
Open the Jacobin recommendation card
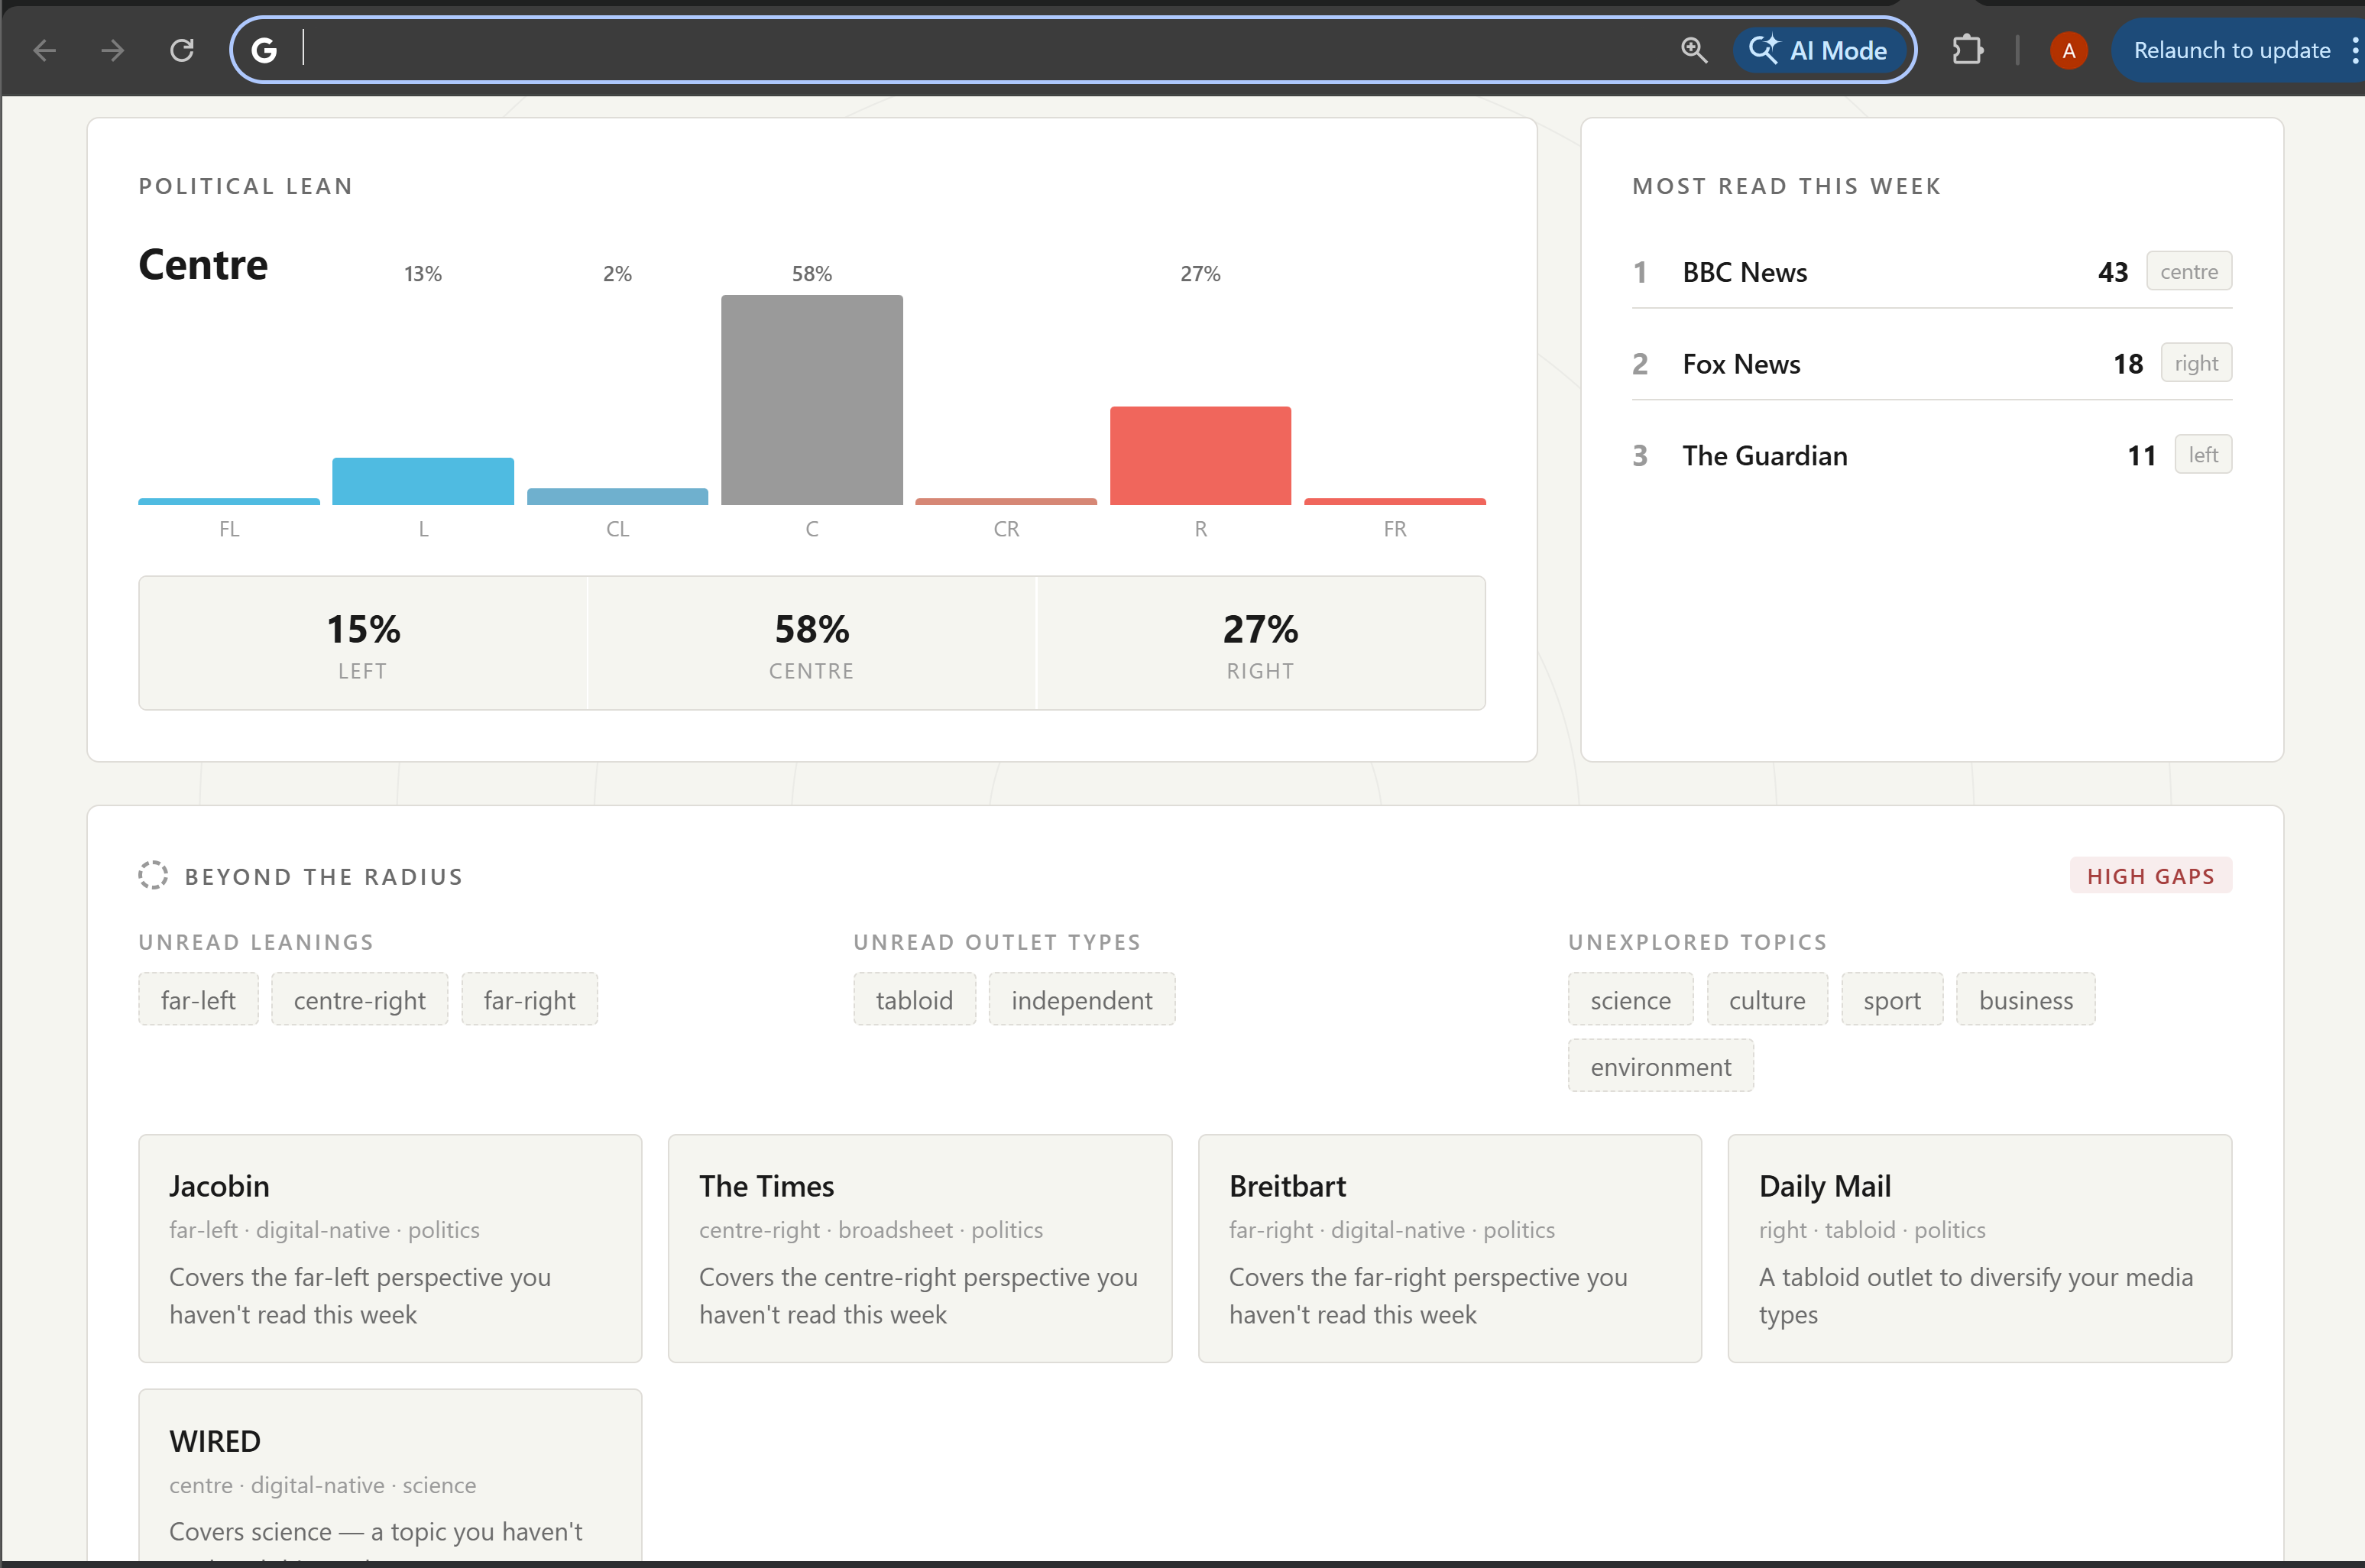389,1247
